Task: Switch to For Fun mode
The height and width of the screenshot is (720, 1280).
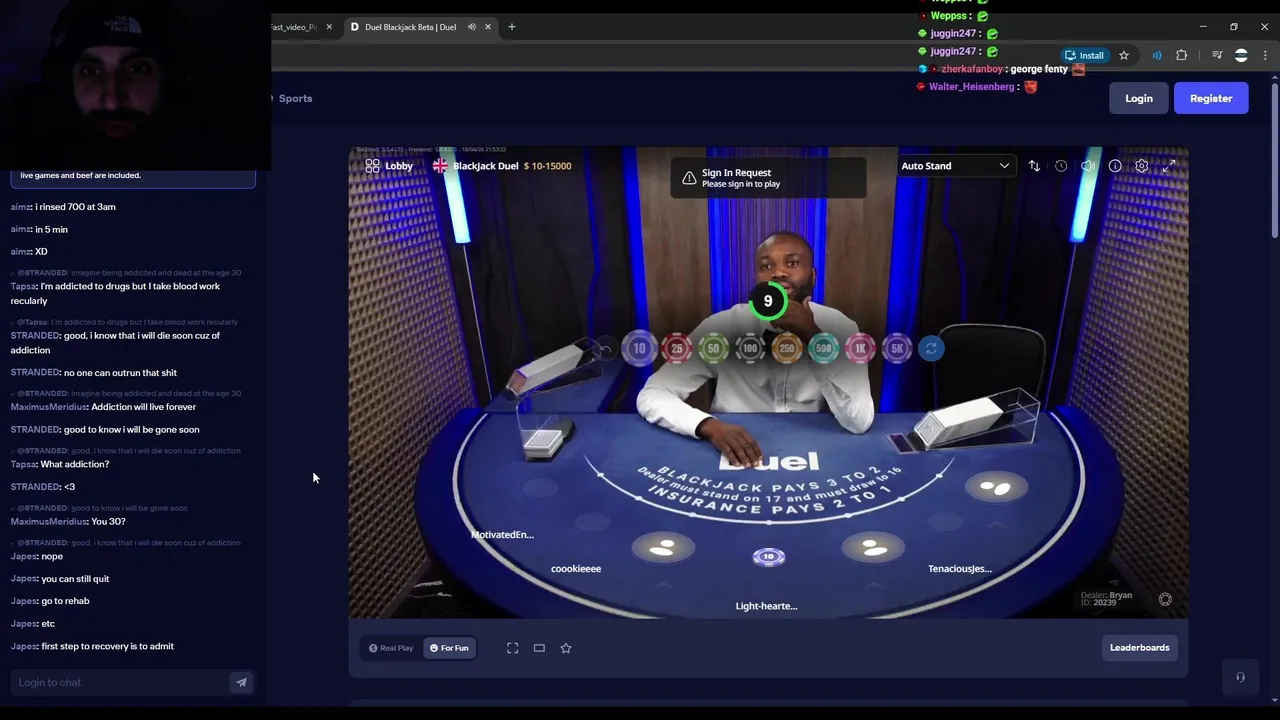Action: pos(449,648)
